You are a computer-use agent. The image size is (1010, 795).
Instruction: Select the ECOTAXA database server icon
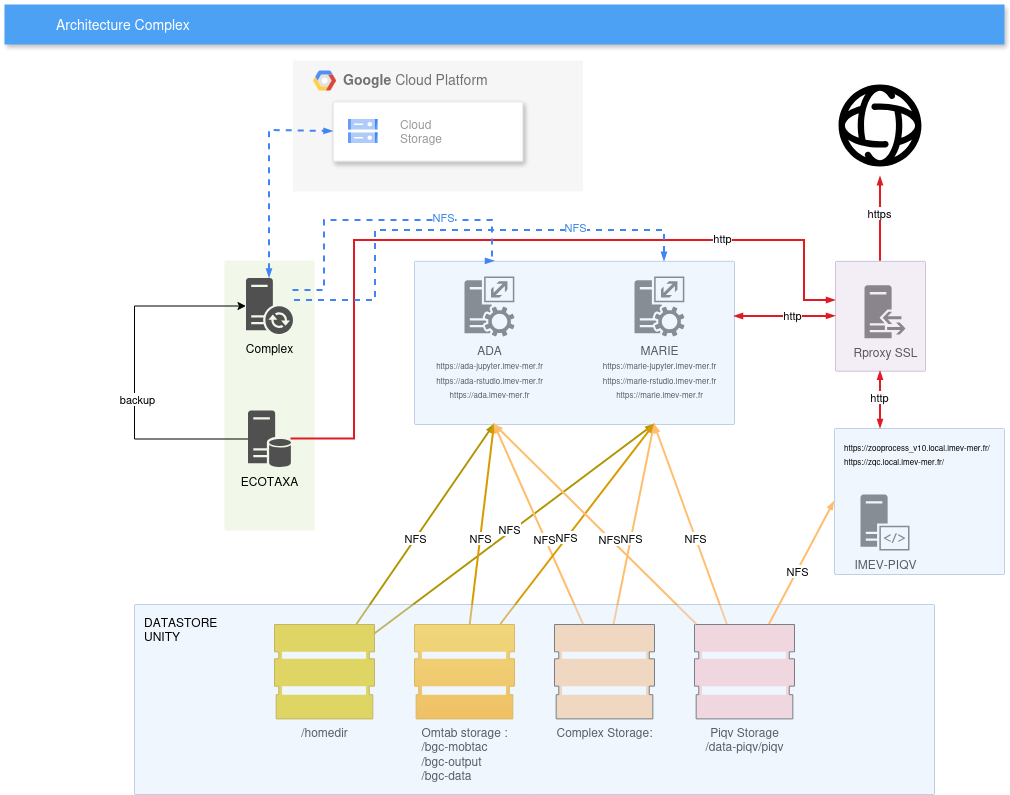pos(268,439)
